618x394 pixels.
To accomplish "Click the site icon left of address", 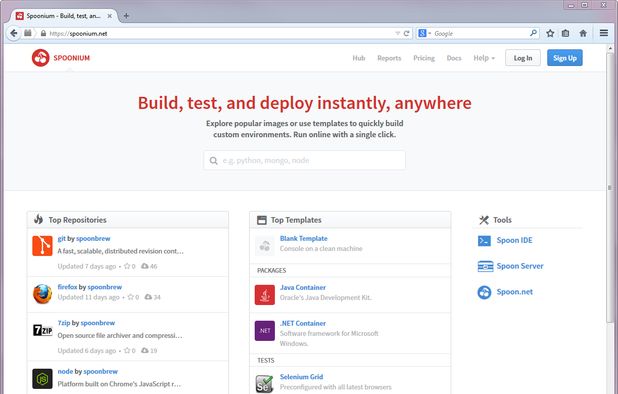I will [28, 33].
